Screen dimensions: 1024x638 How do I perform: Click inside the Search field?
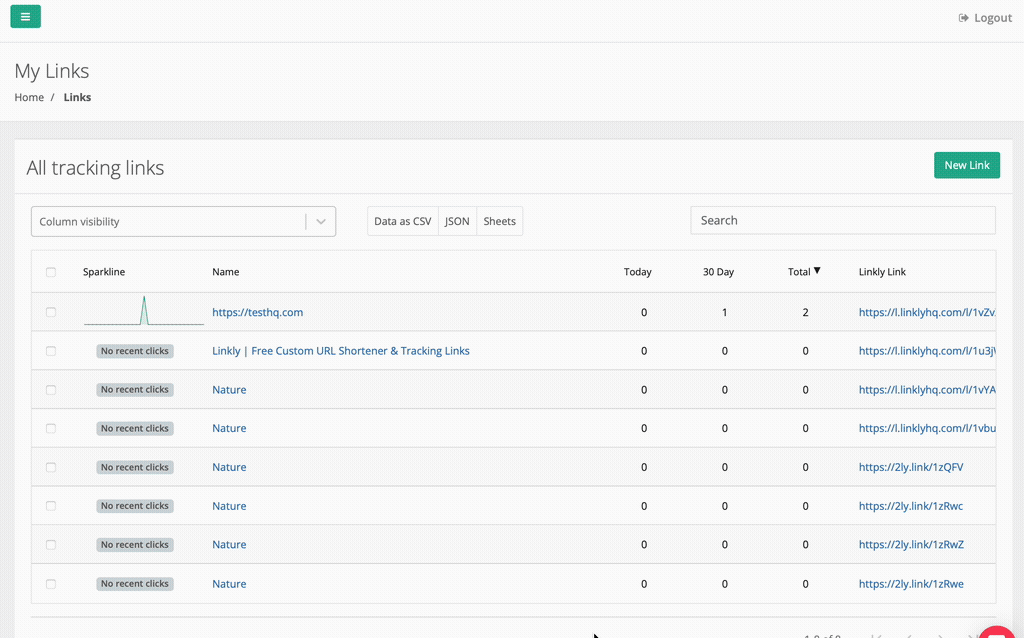(x=842, y=220)
